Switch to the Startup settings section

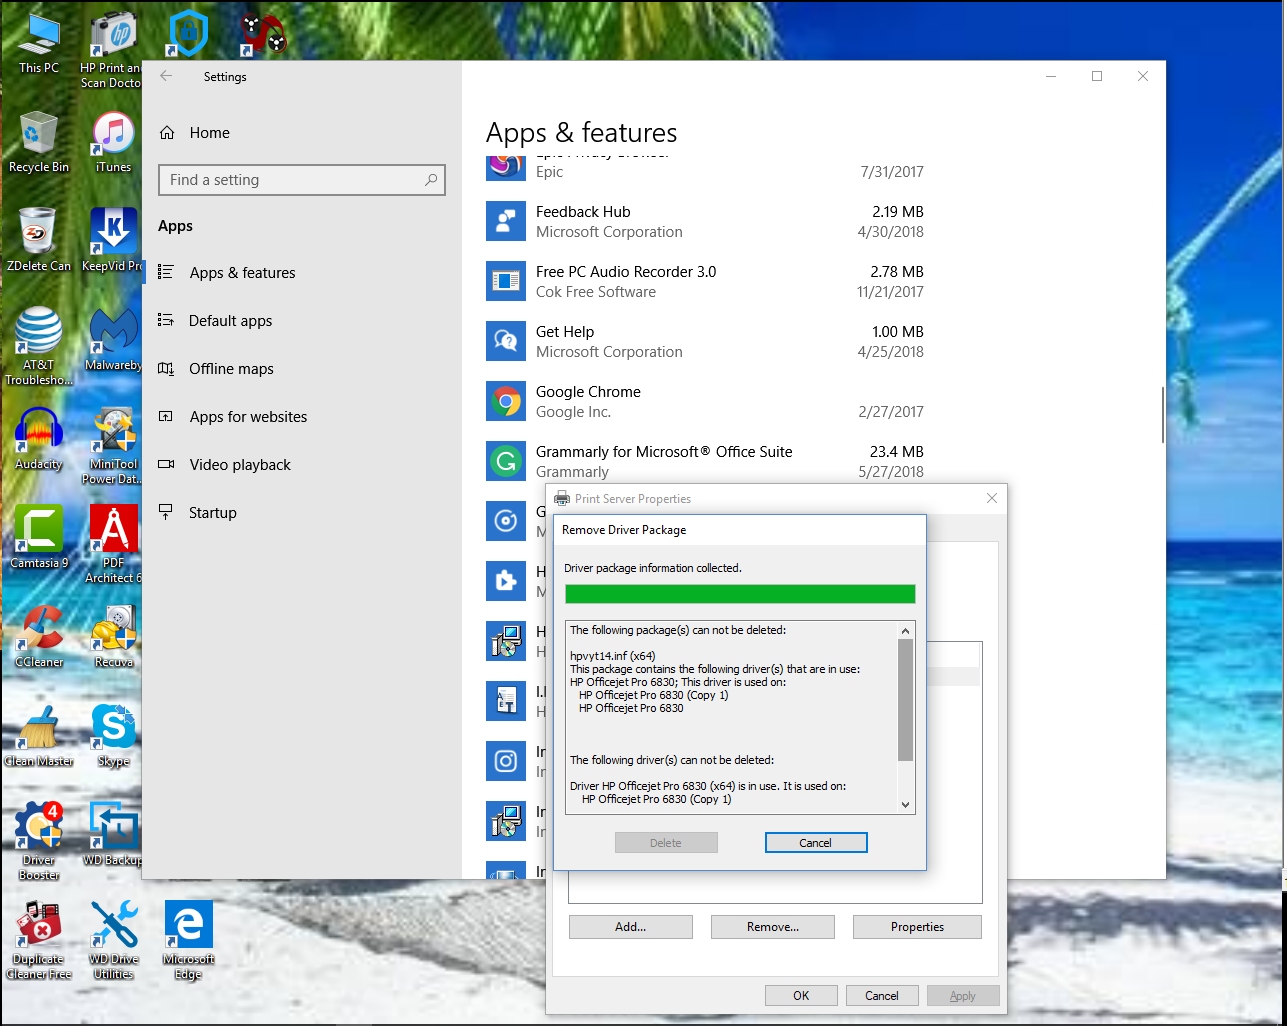pos(212,513)
